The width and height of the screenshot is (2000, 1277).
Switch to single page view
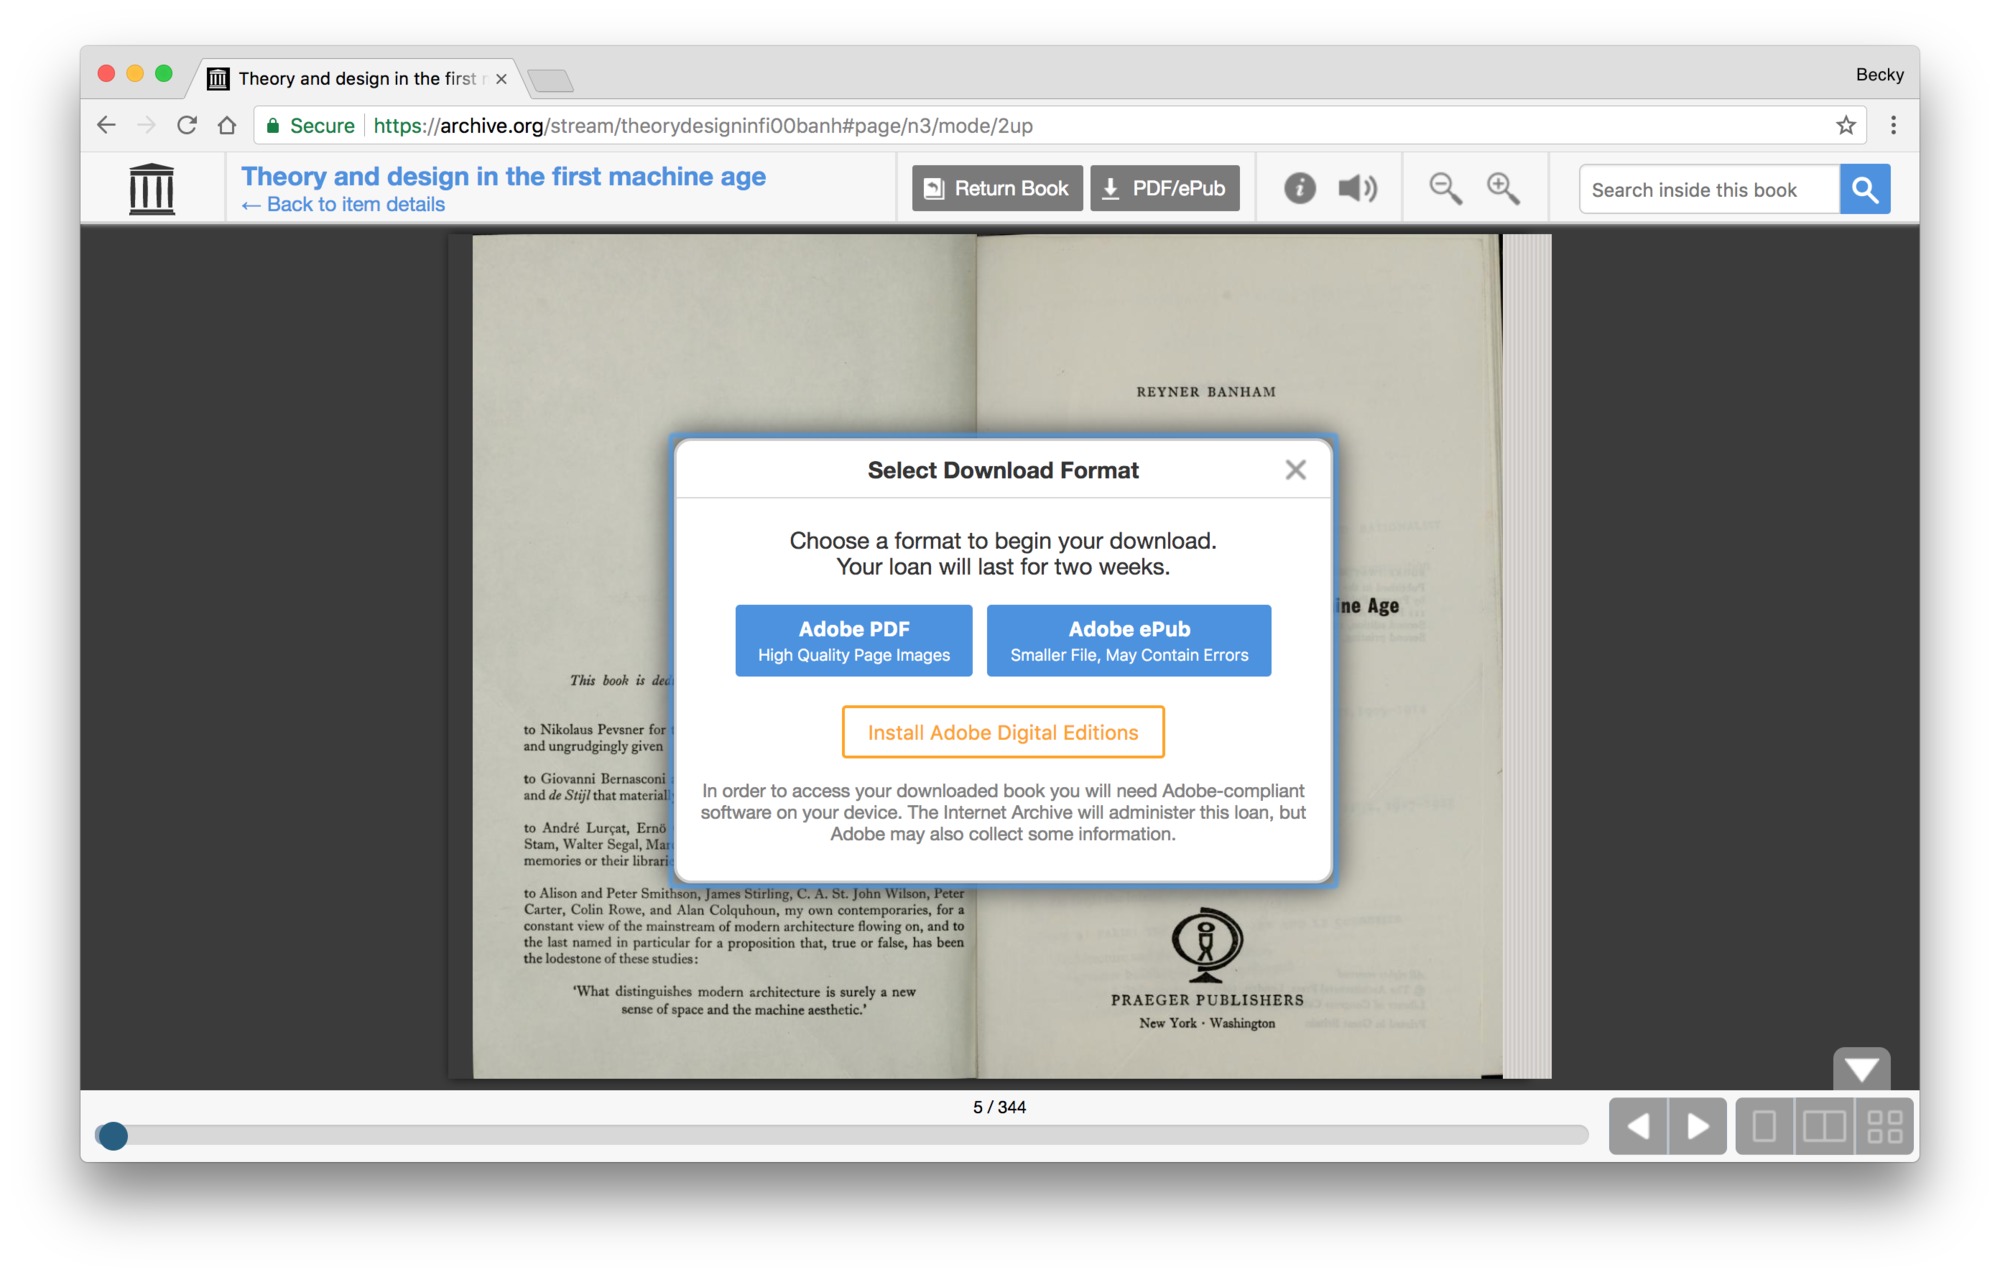tap(1765, 1126)
